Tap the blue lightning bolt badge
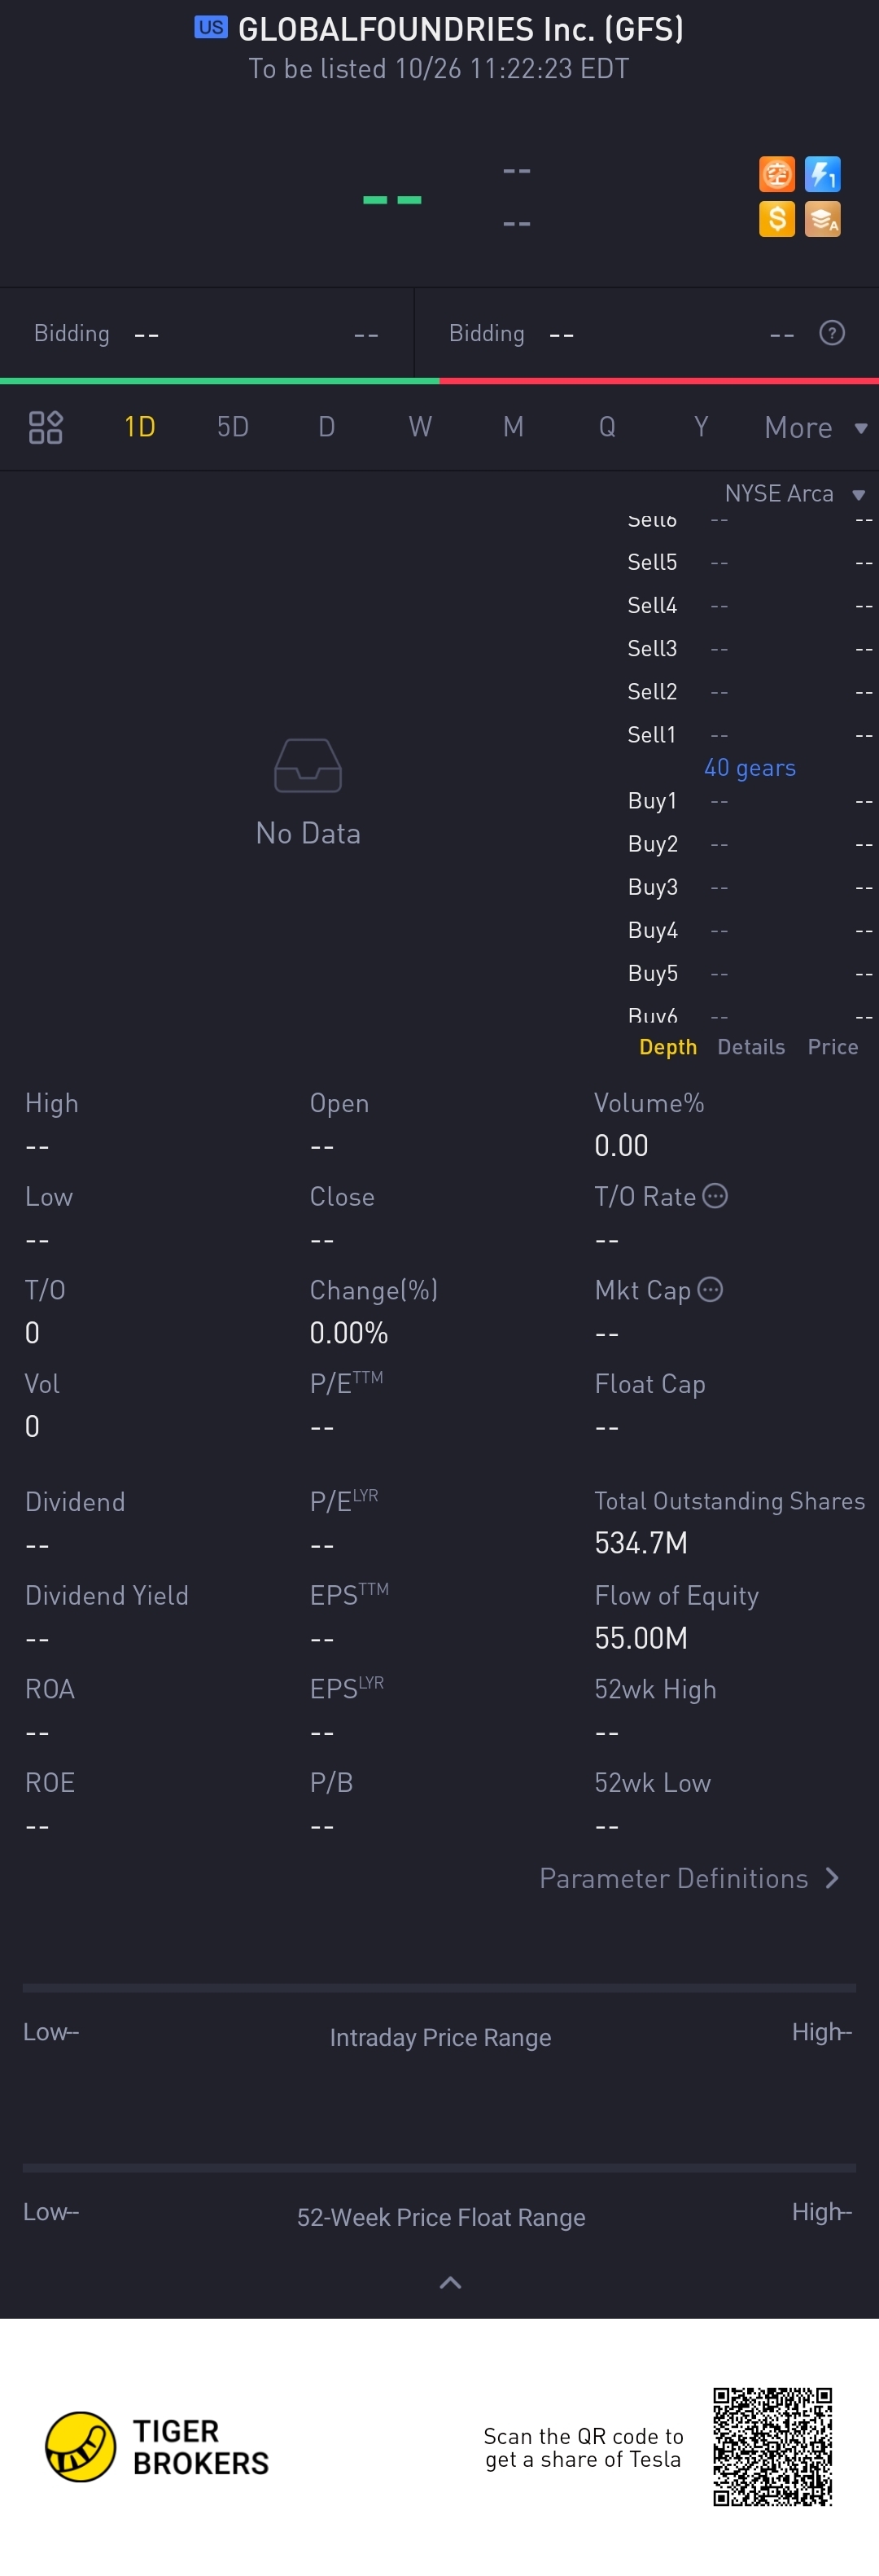This screenshot has height=2576, width=879. (823, 174)
